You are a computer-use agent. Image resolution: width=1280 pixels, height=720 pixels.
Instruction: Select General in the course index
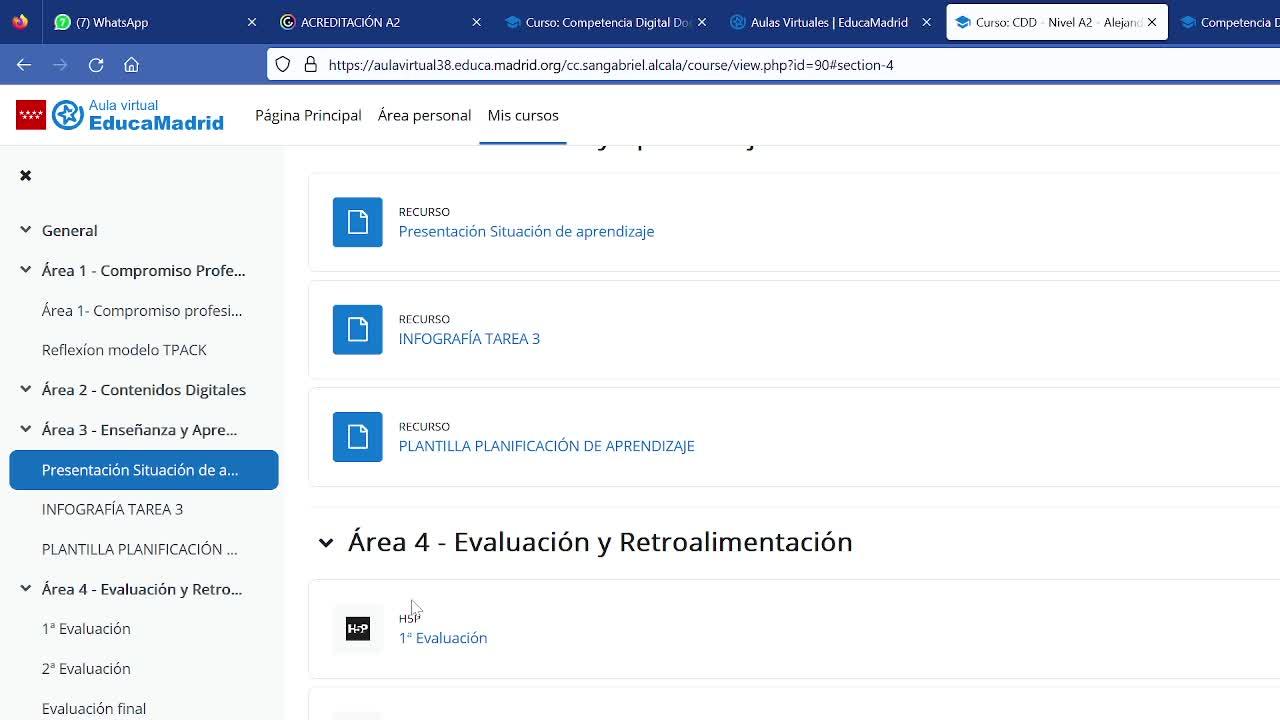(70, 231)
